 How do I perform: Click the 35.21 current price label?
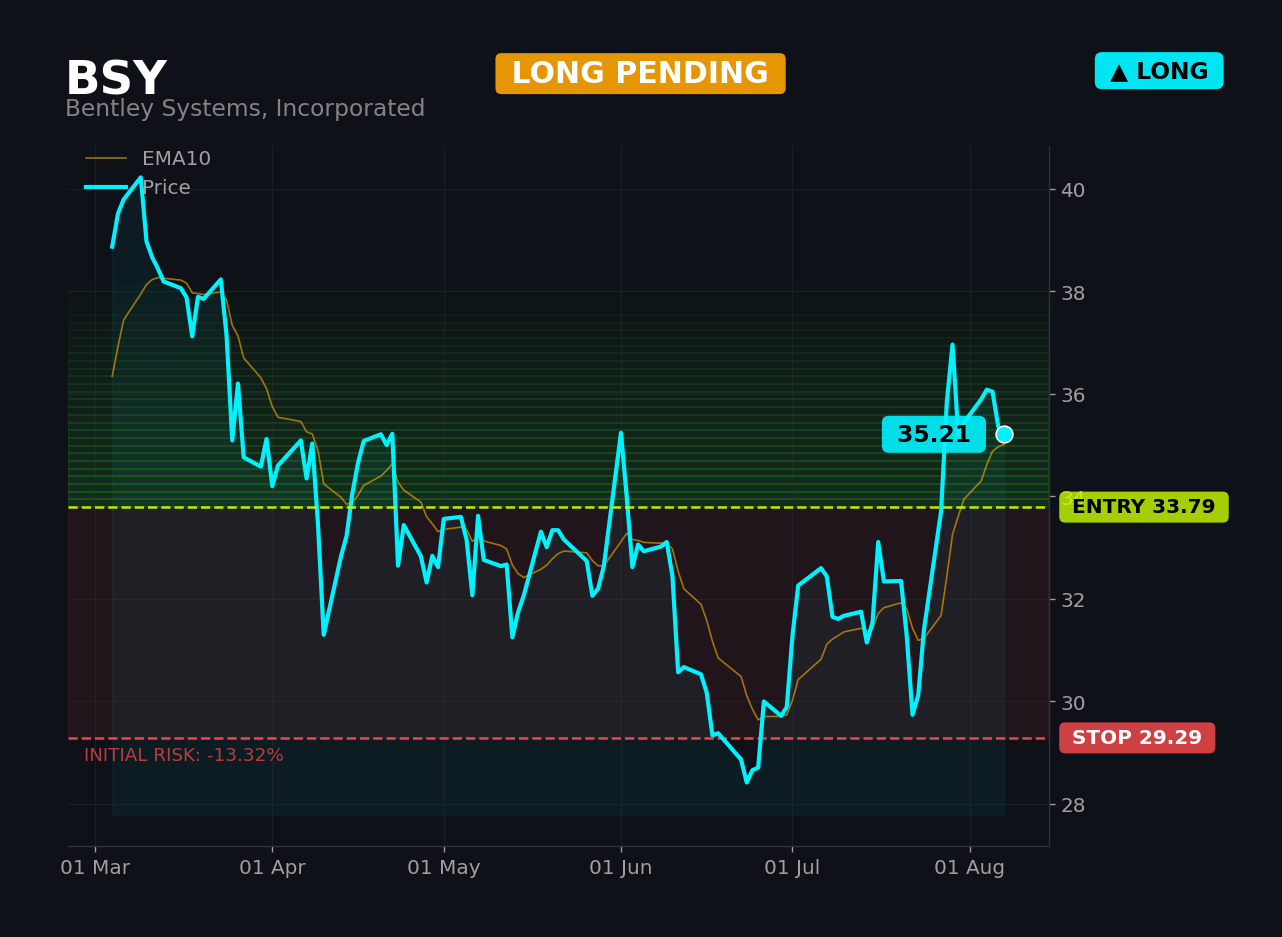coord(934,435)
